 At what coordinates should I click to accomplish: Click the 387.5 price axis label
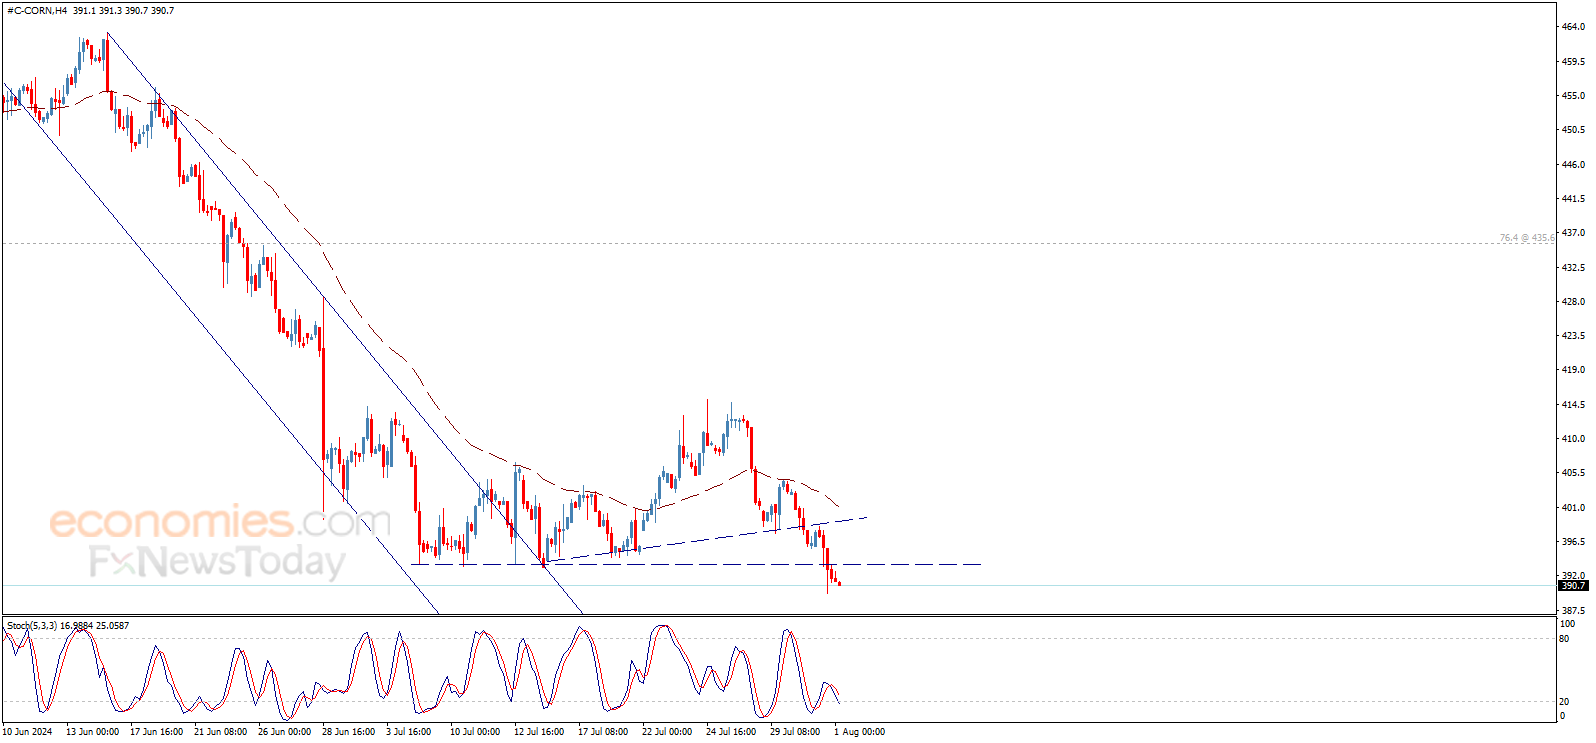[1573, 611]
